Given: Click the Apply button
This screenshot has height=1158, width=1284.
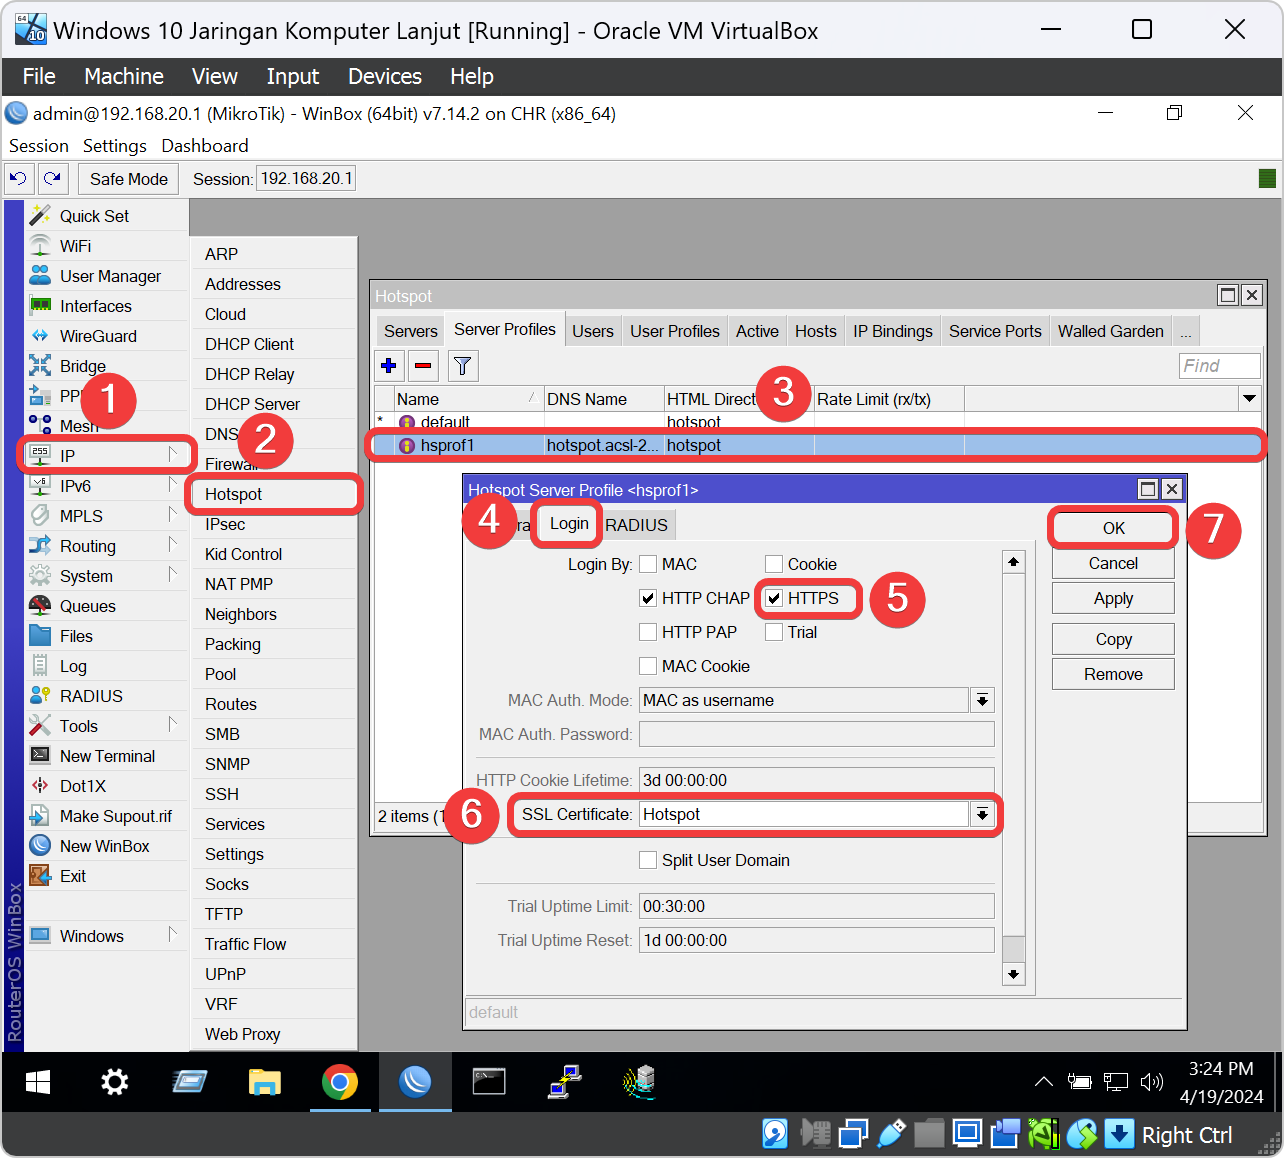Looking at the screenshot, I should coord(1113,598).
